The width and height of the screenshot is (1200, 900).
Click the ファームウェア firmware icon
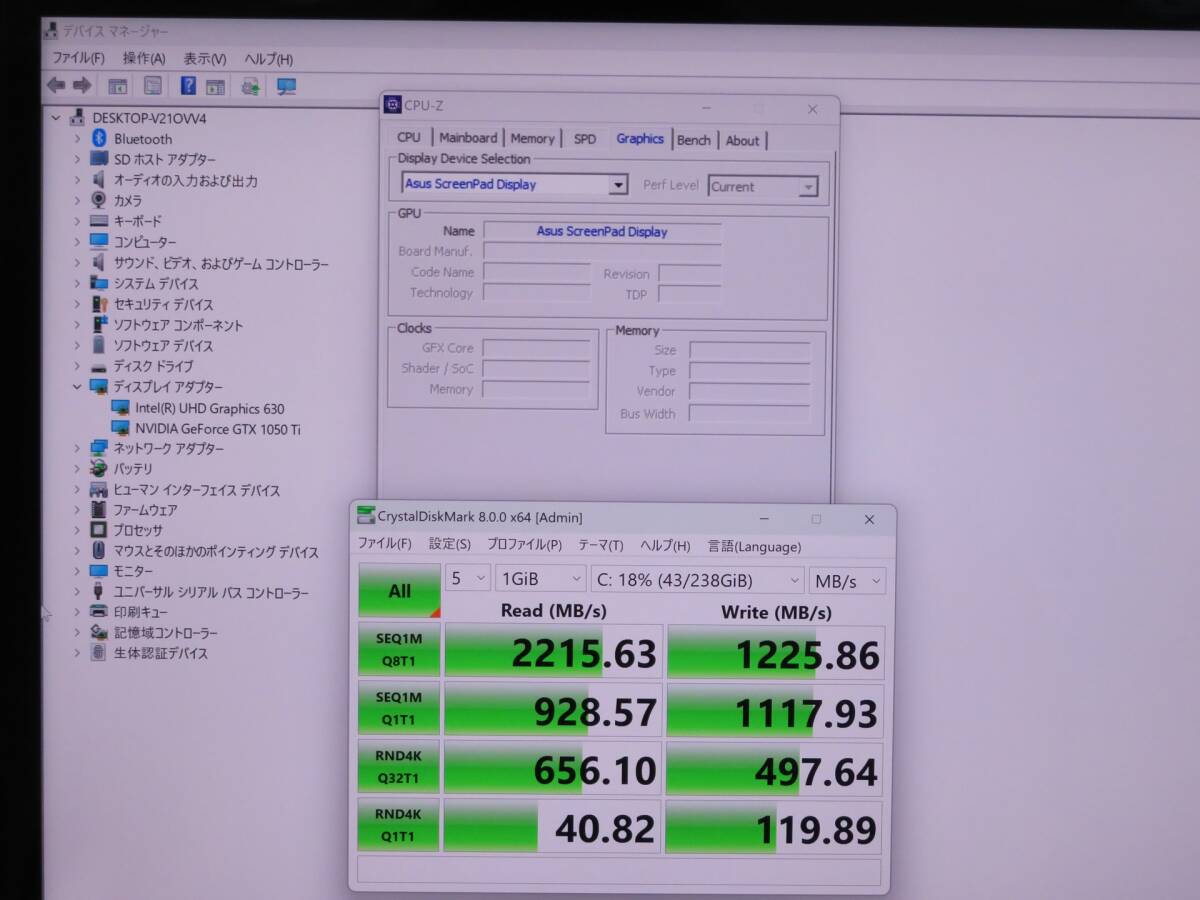tap(99, 509)
